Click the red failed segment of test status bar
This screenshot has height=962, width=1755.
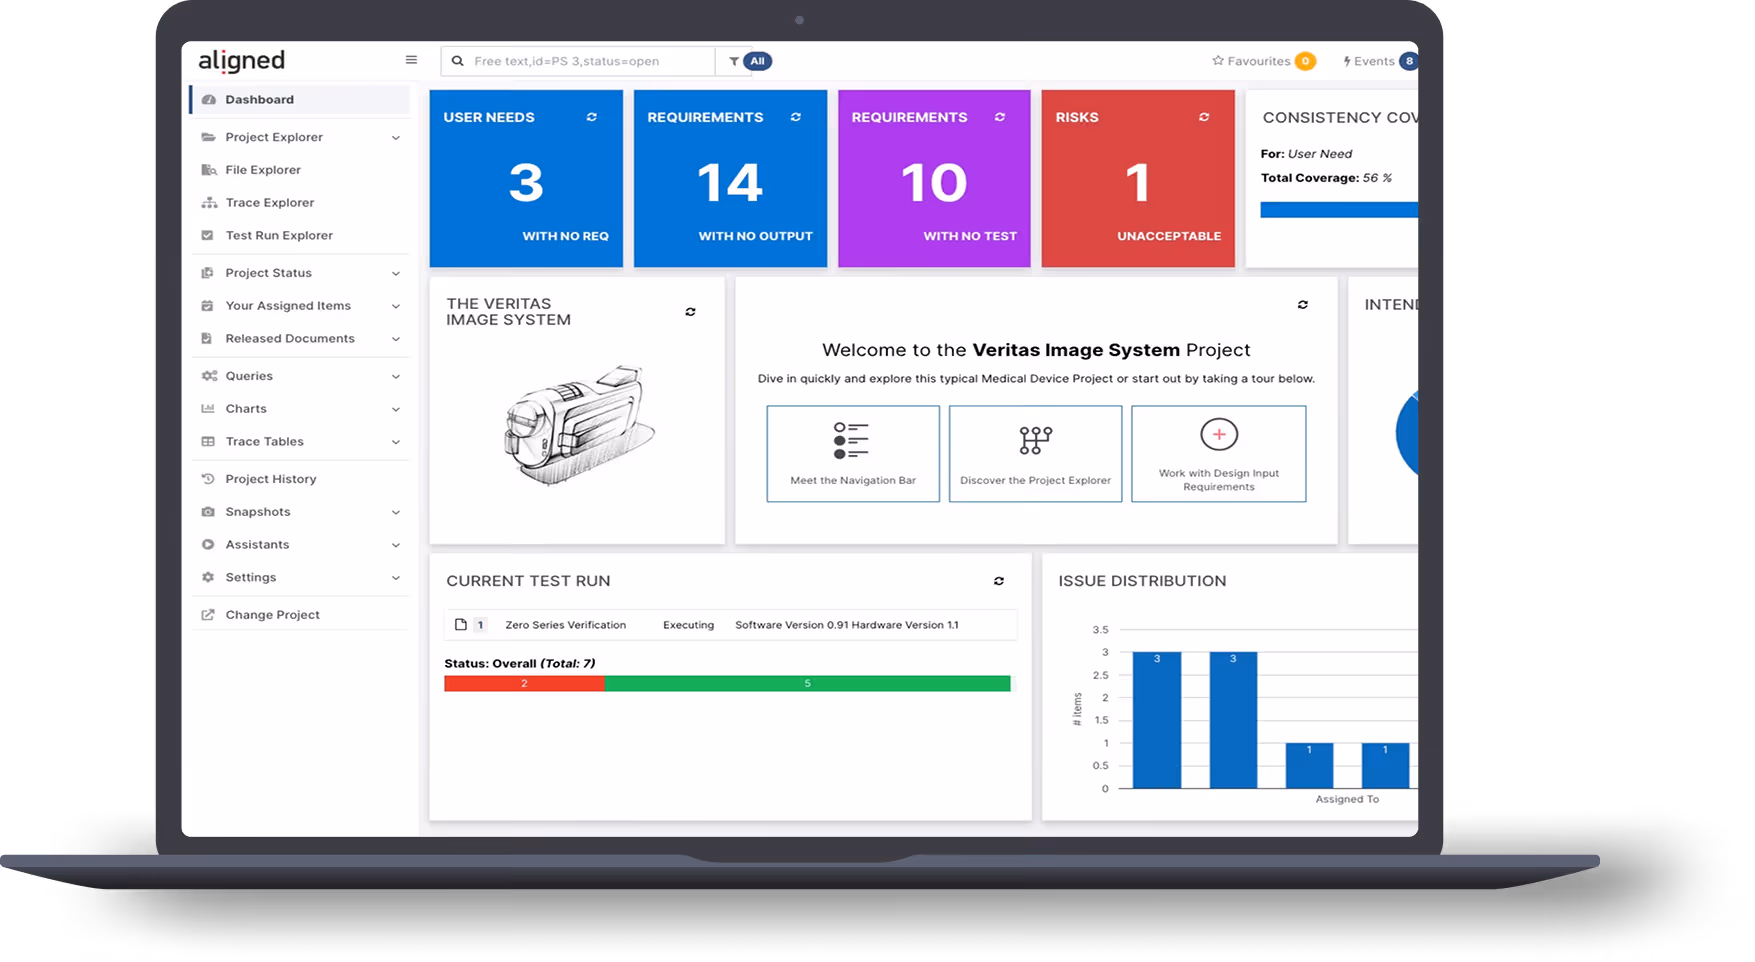tap(524, 684)
